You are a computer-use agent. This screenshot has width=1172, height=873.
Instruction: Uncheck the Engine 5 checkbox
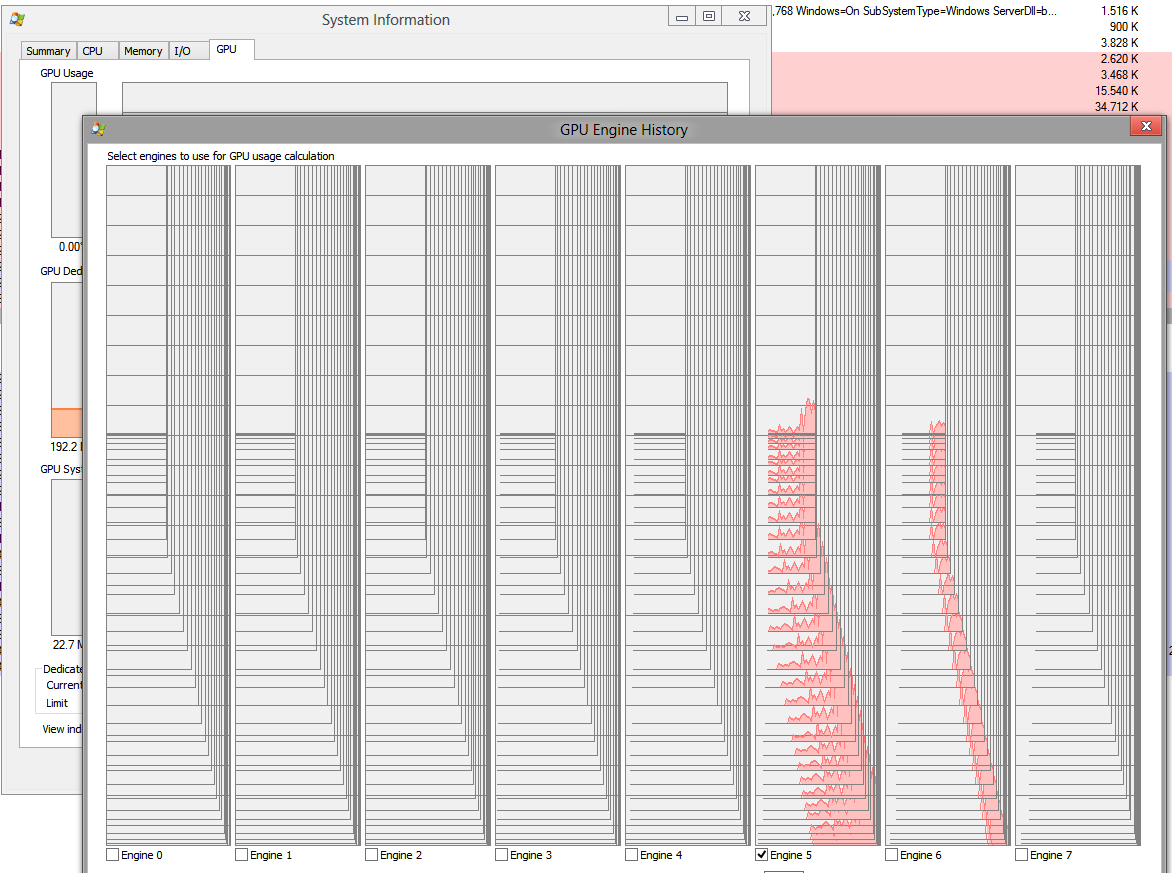coord(762,855)
